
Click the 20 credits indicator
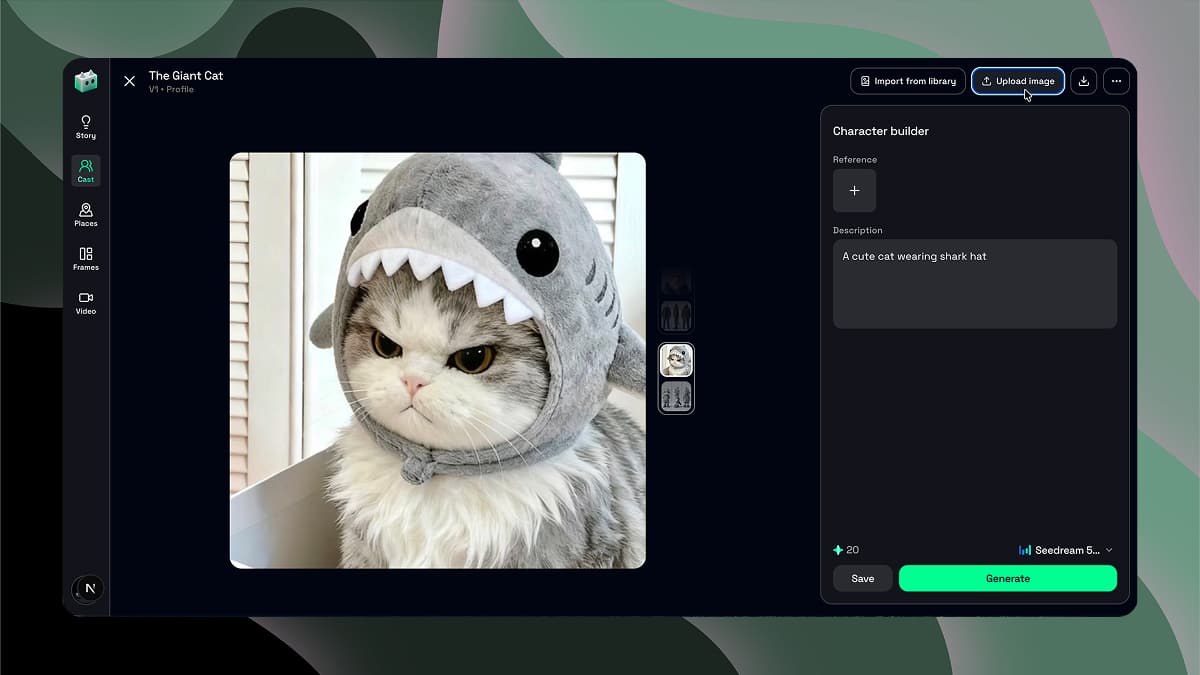coord(846,550)
